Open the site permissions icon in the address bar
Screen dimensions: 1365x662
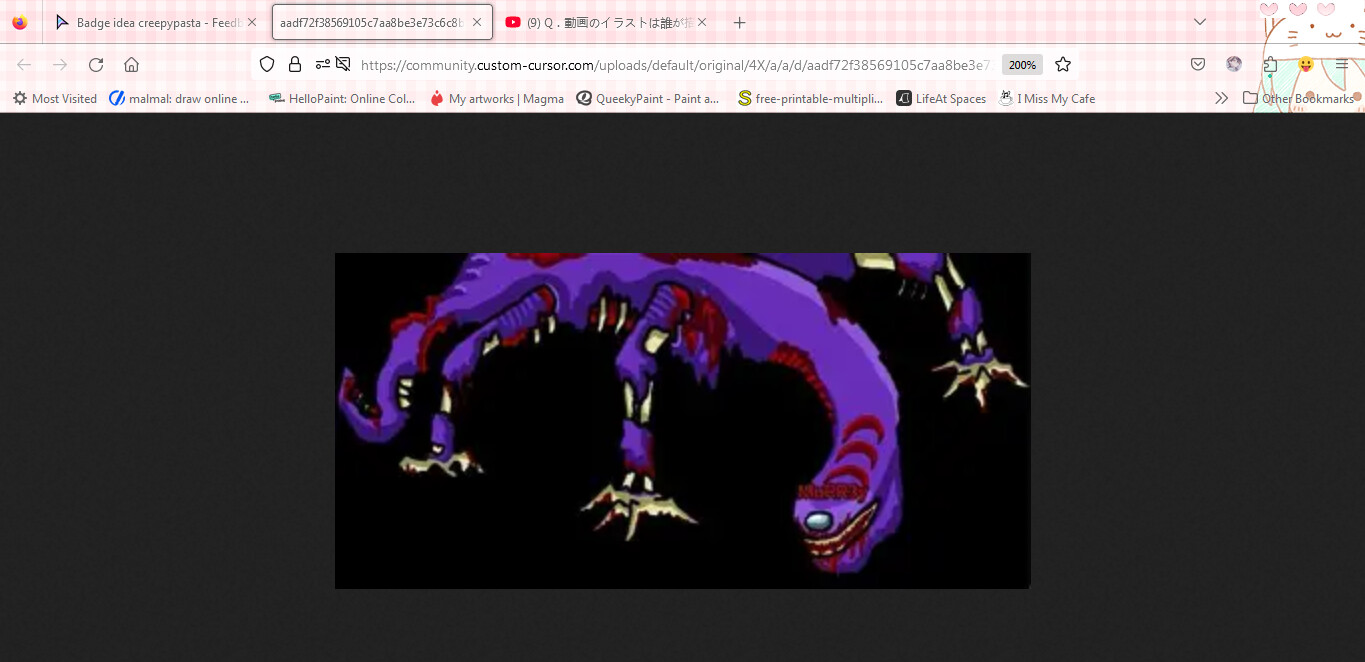tap(322, 64)
